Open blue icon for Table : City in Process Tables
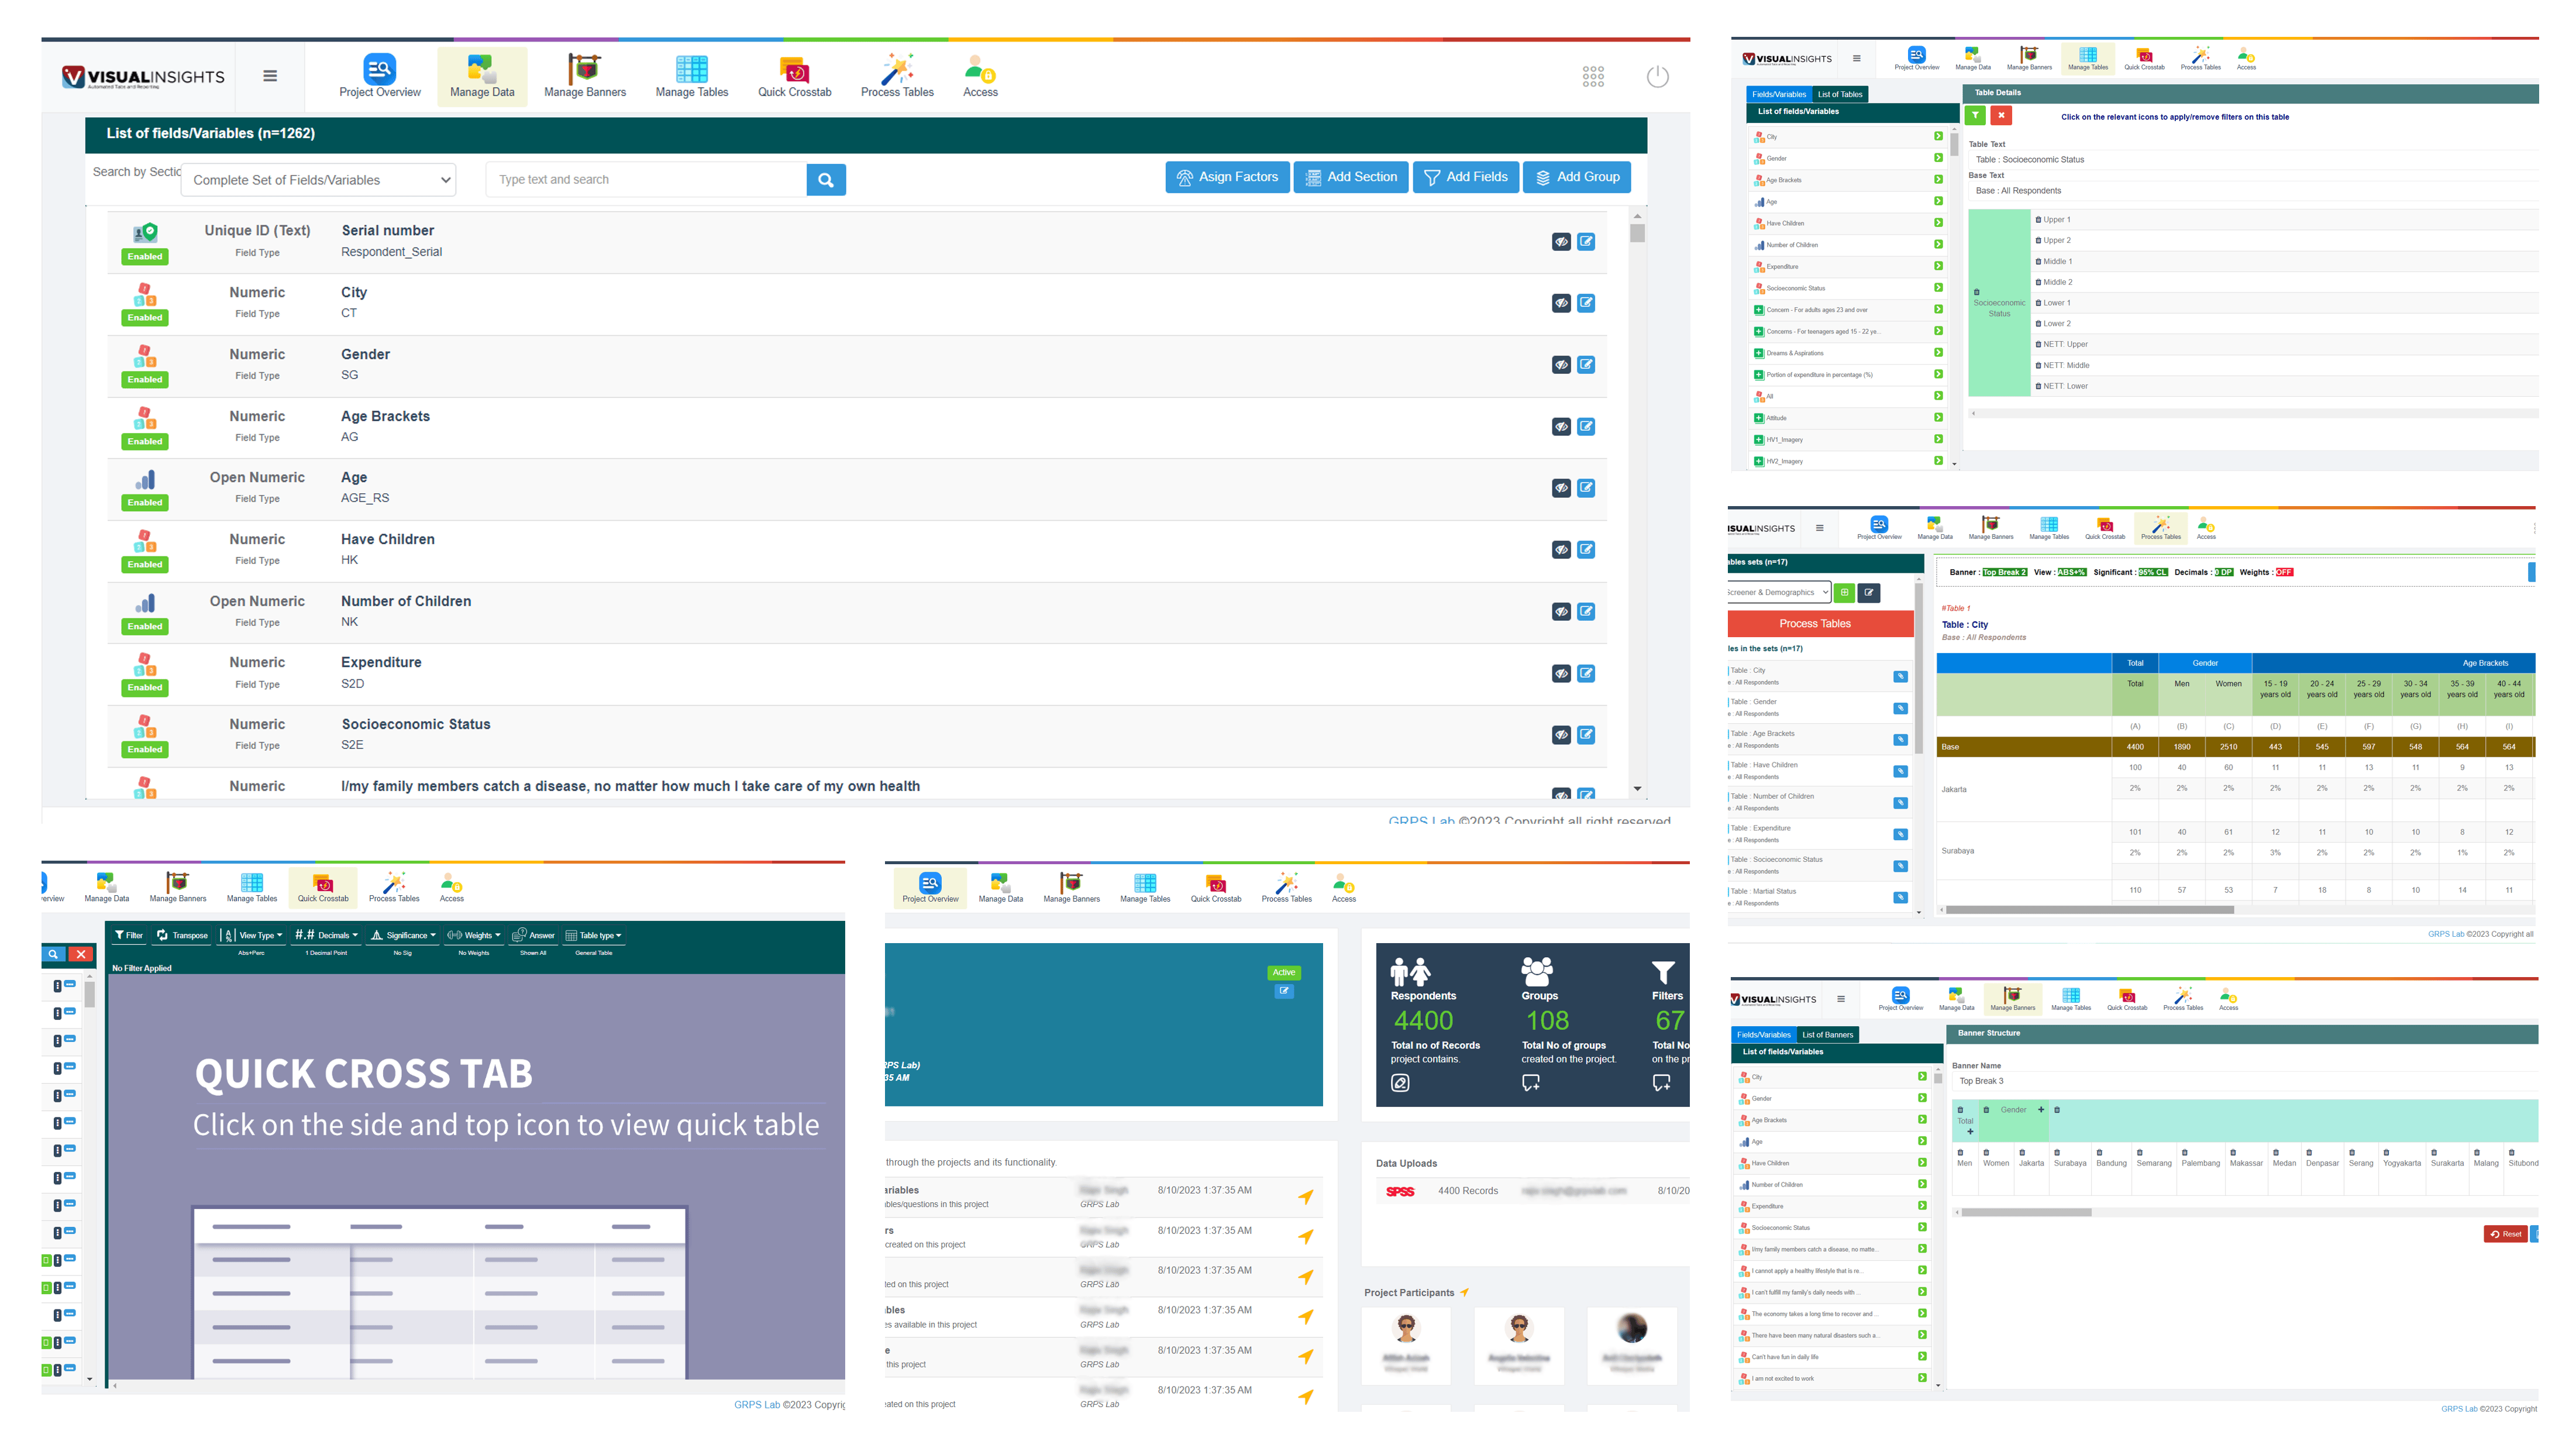The width and height of the screenshot is (2576, 1451). 1900,677
